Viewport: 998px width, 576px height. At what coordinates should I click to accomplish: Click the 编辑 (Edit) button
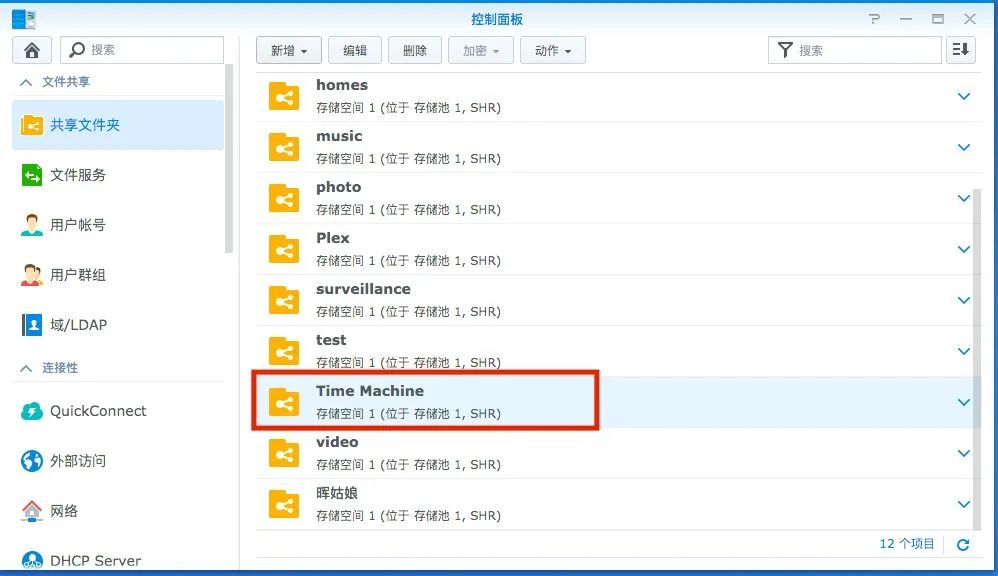tap(355, 49)
